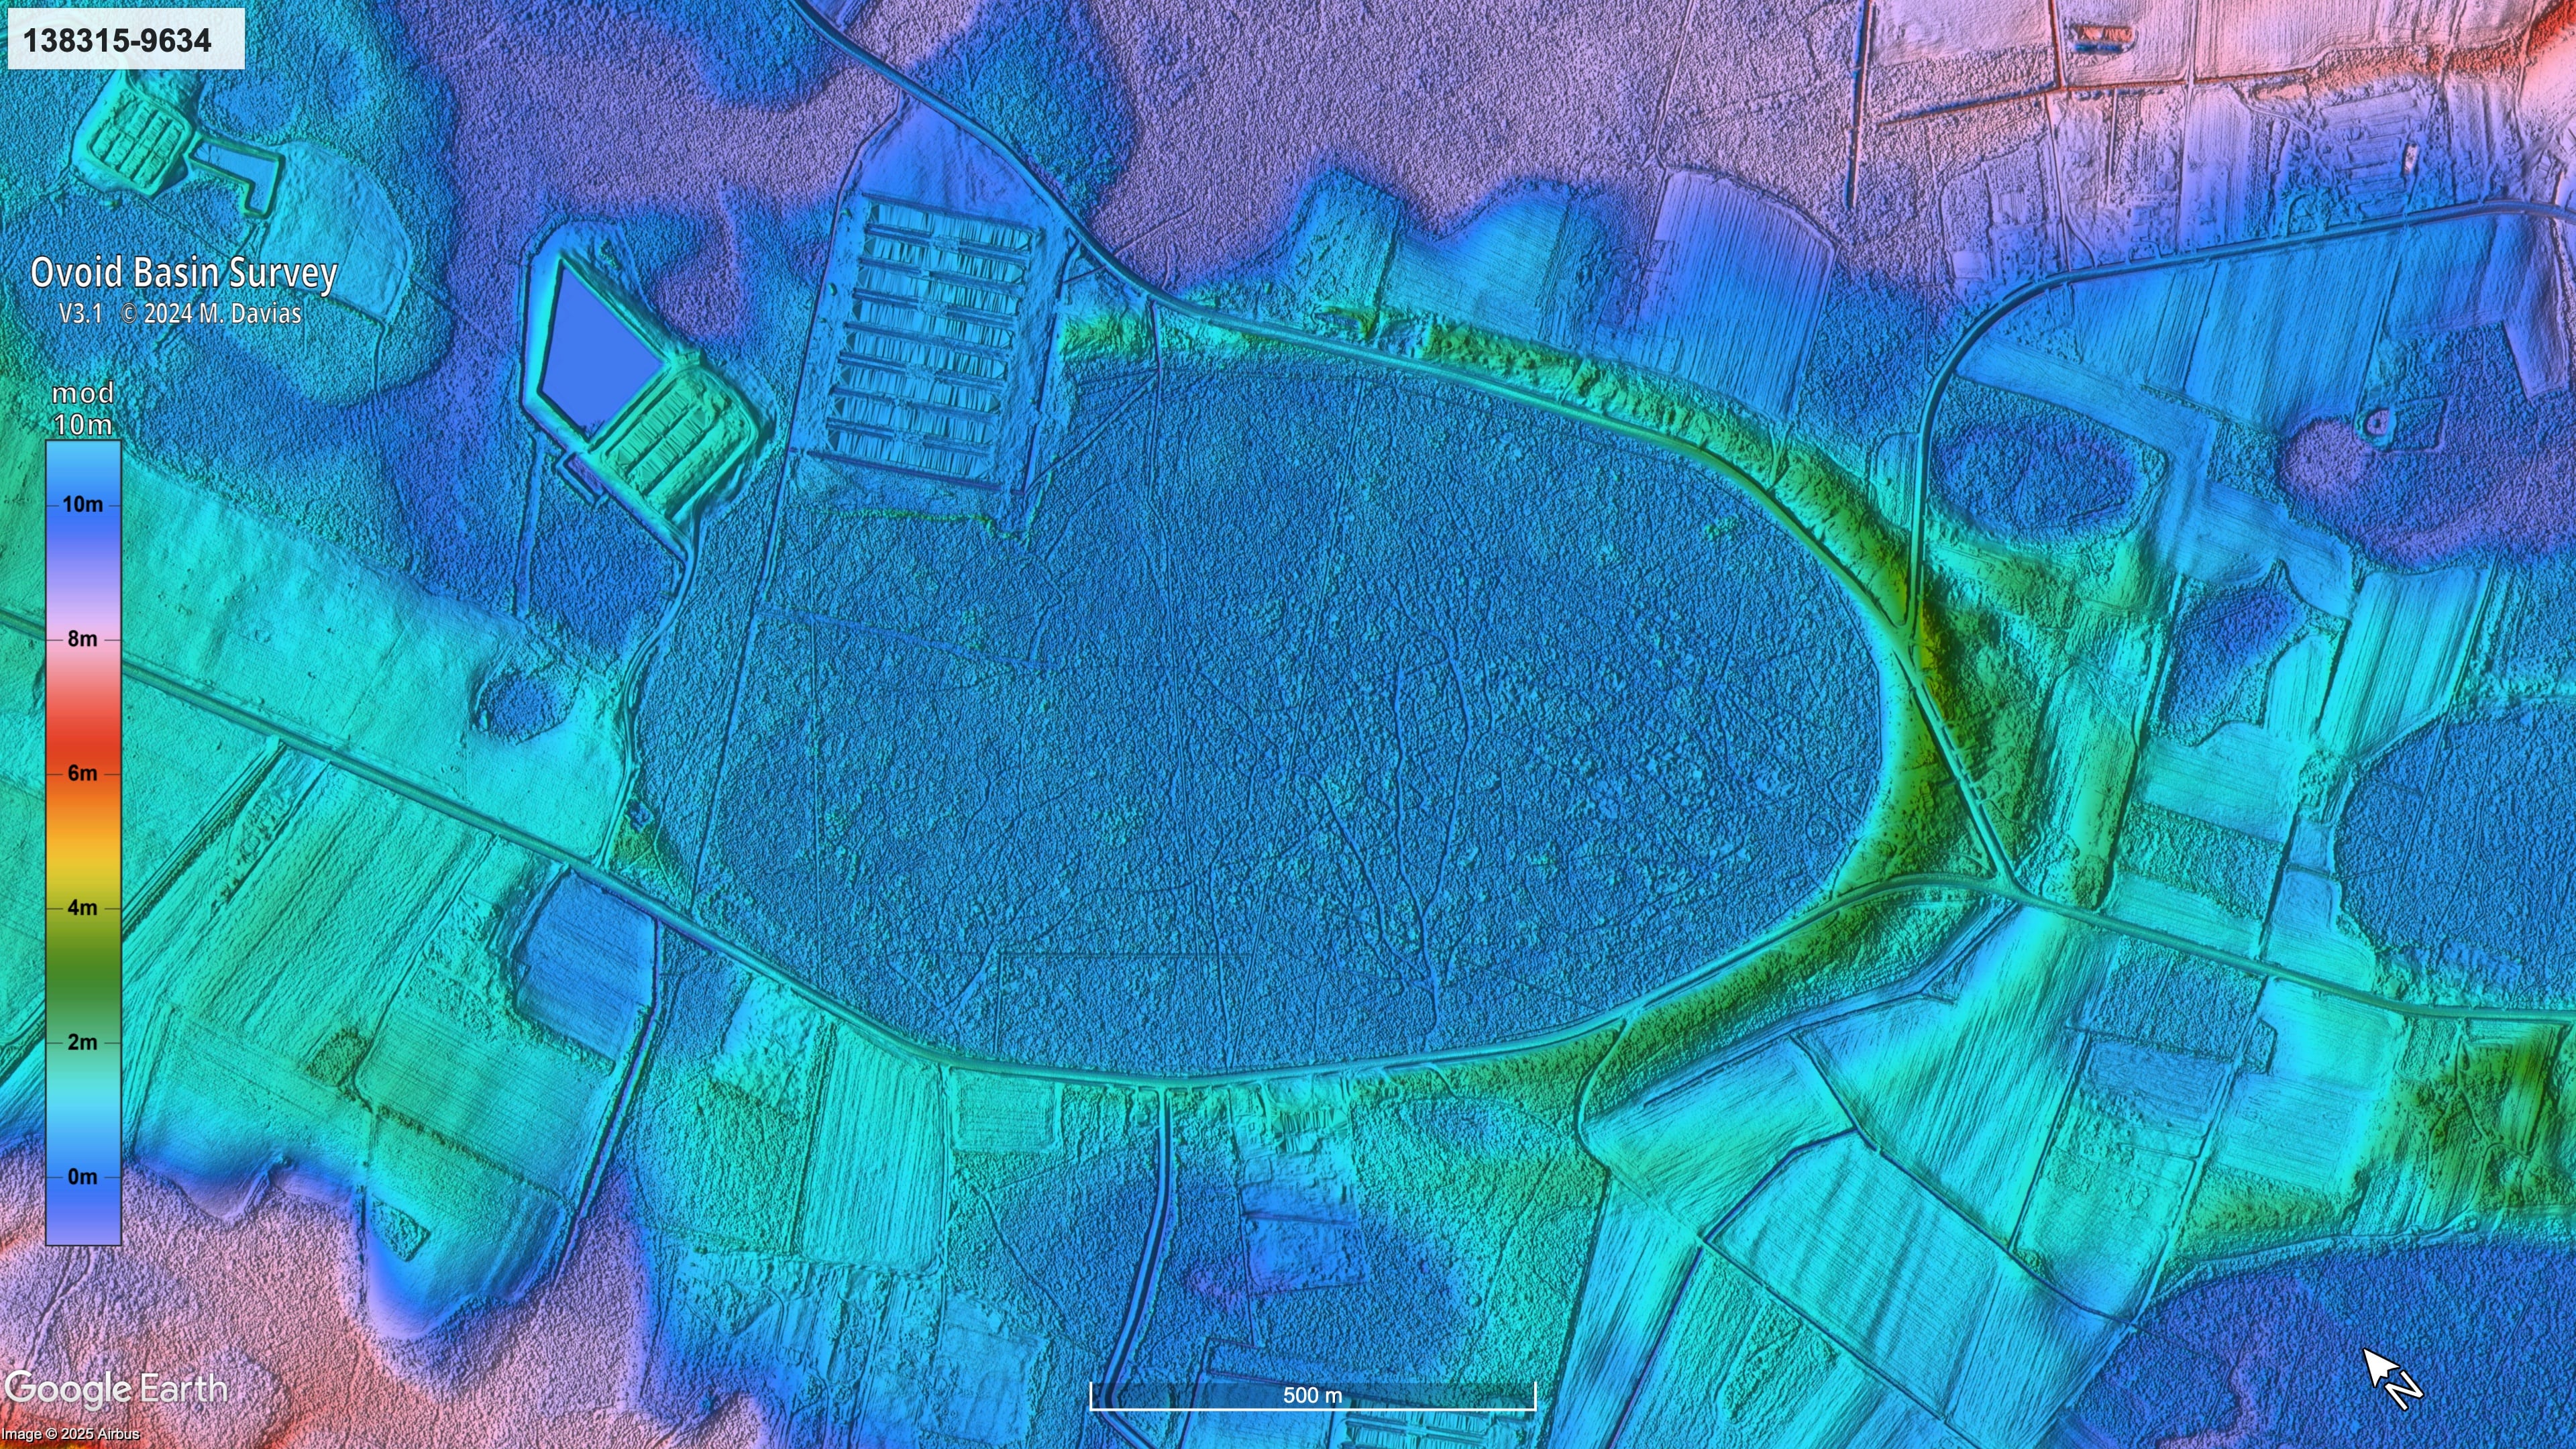This screenshot has height=1449, width=2576.
Task: Click the 2m mark on elevation legend
Action: coord(83,1042)
